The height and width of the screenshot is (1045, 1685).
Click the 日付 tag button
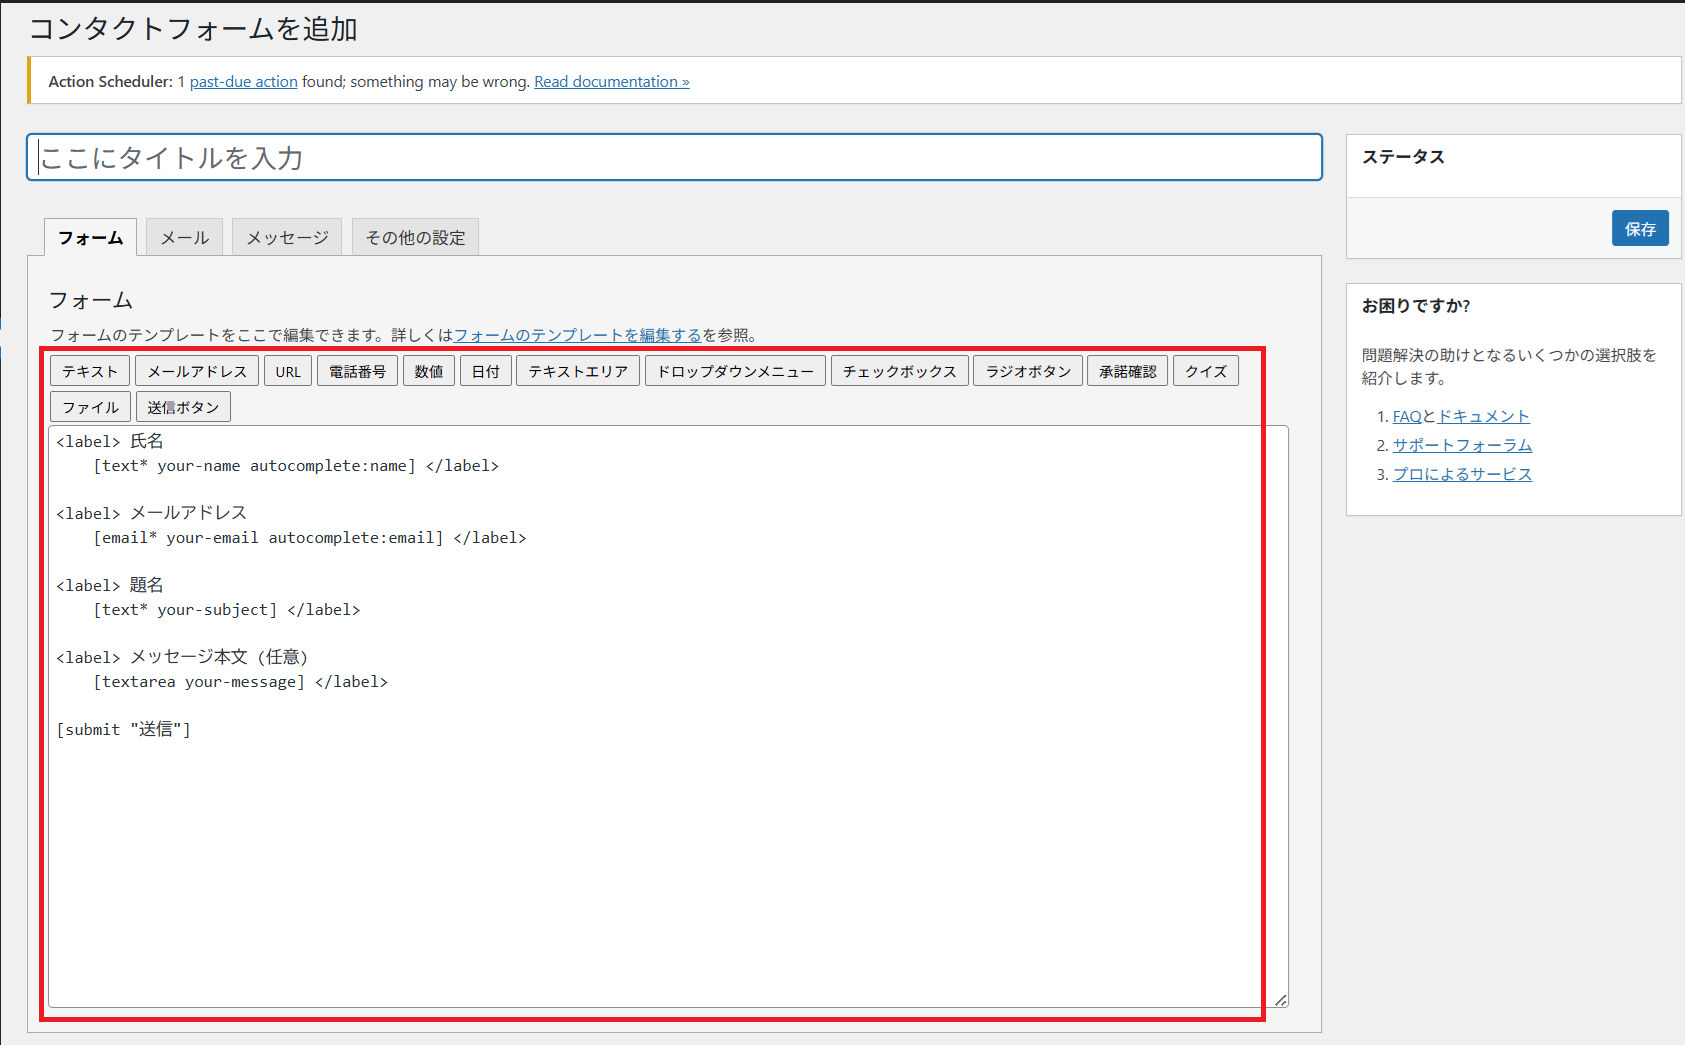coord(486,371)
